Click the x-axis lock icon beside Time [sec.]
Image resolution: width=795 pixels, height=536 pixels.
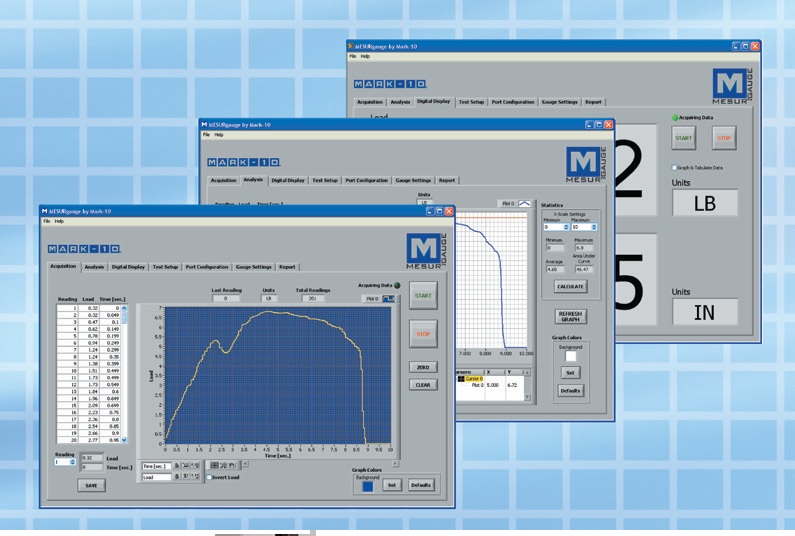(x=177, y=466)
